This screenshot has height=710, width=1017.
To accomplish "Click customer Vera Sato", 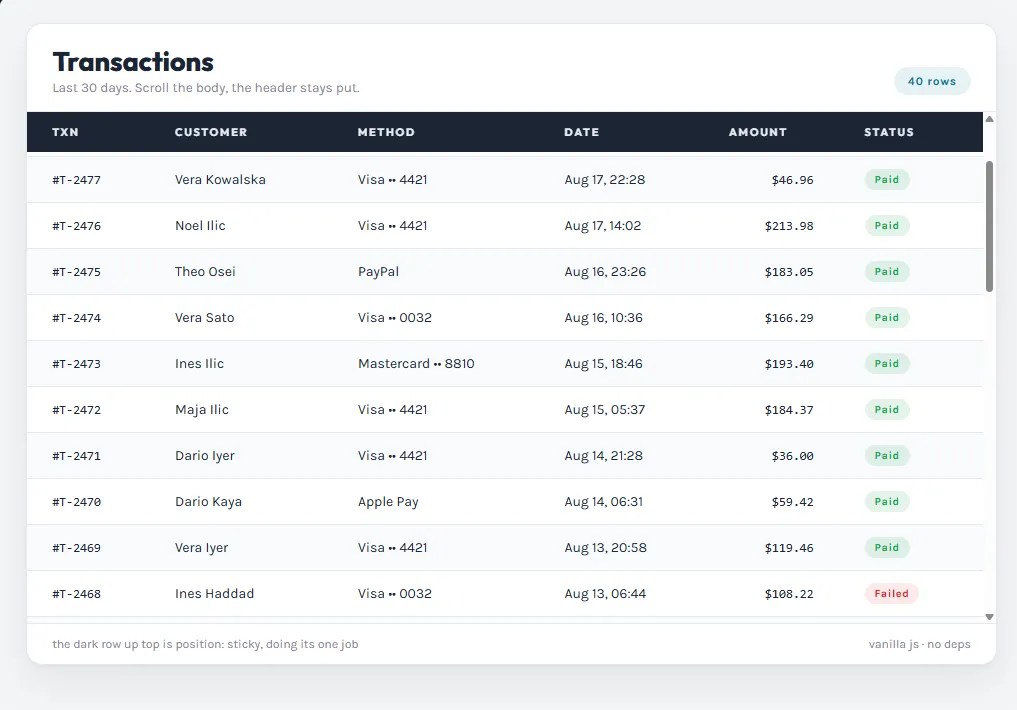I will (204, 318).
